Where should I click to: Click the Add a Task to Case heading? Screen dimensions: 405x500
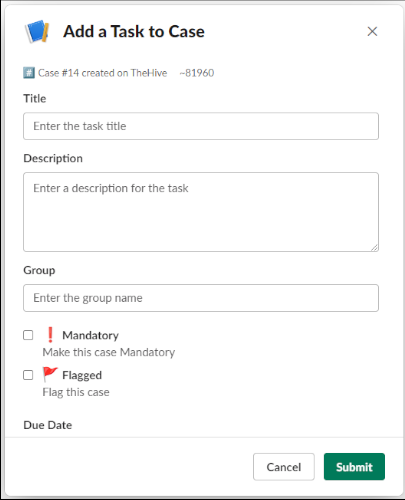point(134,32)
